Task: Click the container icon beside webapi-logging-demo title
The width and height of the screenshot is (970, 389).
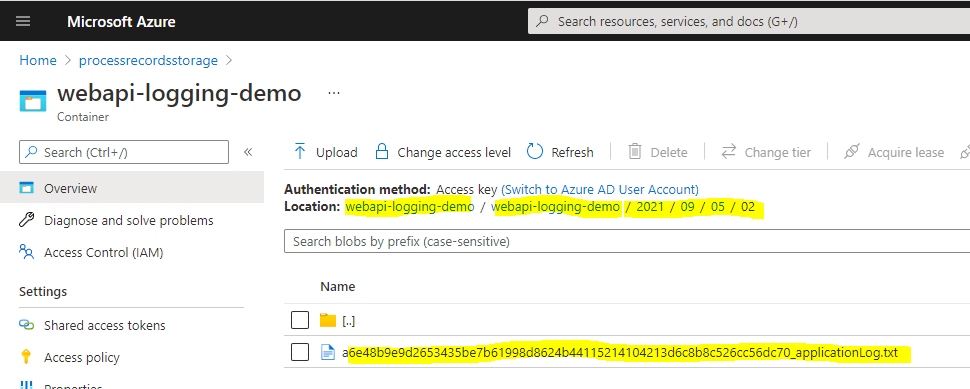Action: [33, 100]
